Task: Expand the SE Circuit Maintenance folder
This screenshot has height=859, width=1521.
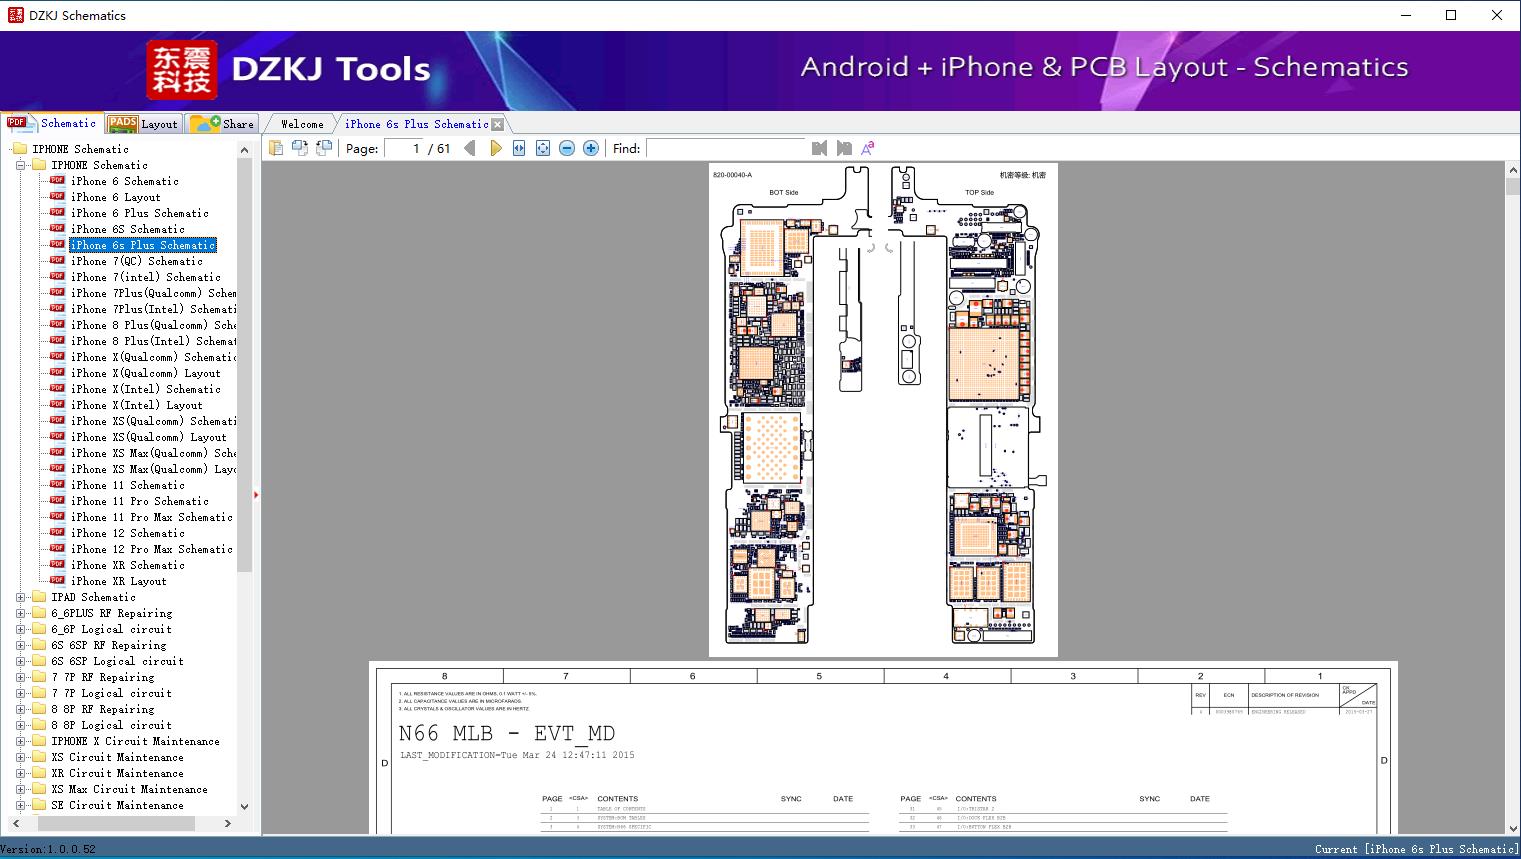Action: pyautogui.click(x=21, y=805)
